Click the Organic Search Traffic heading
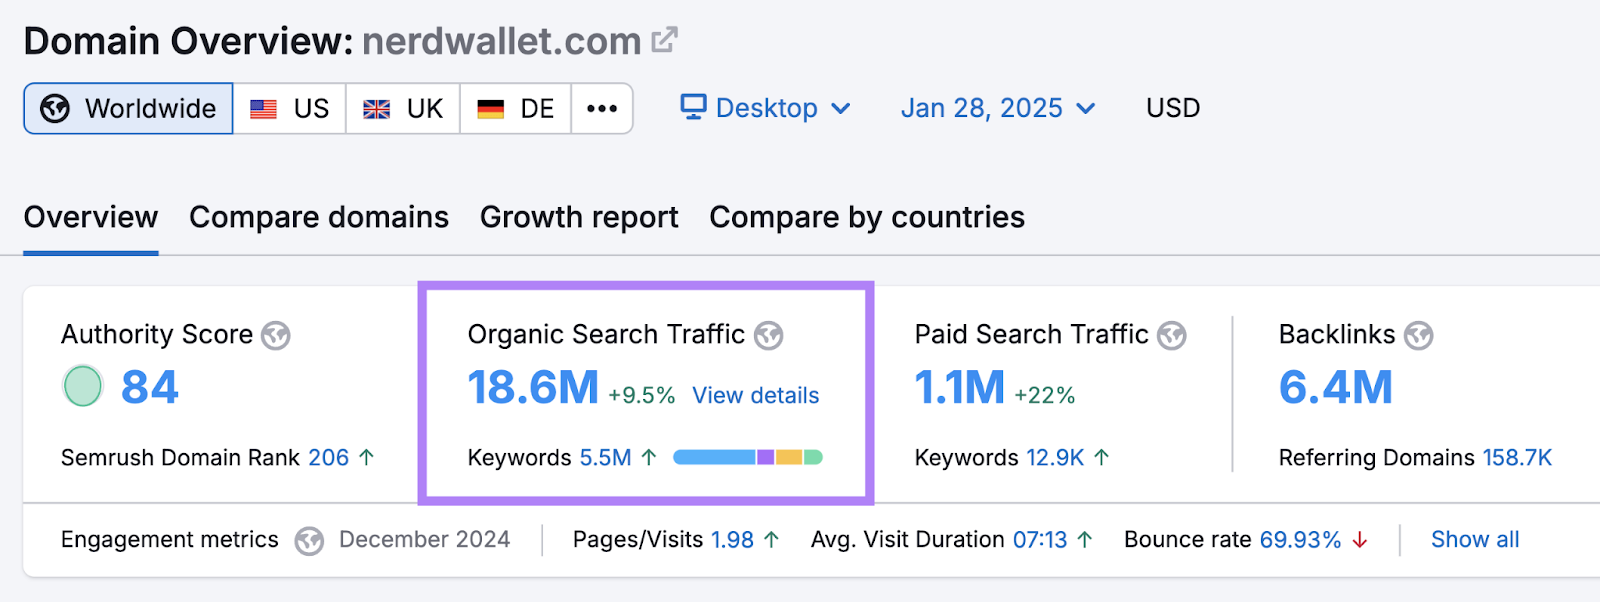The image size is (1600, 602). 606,334
